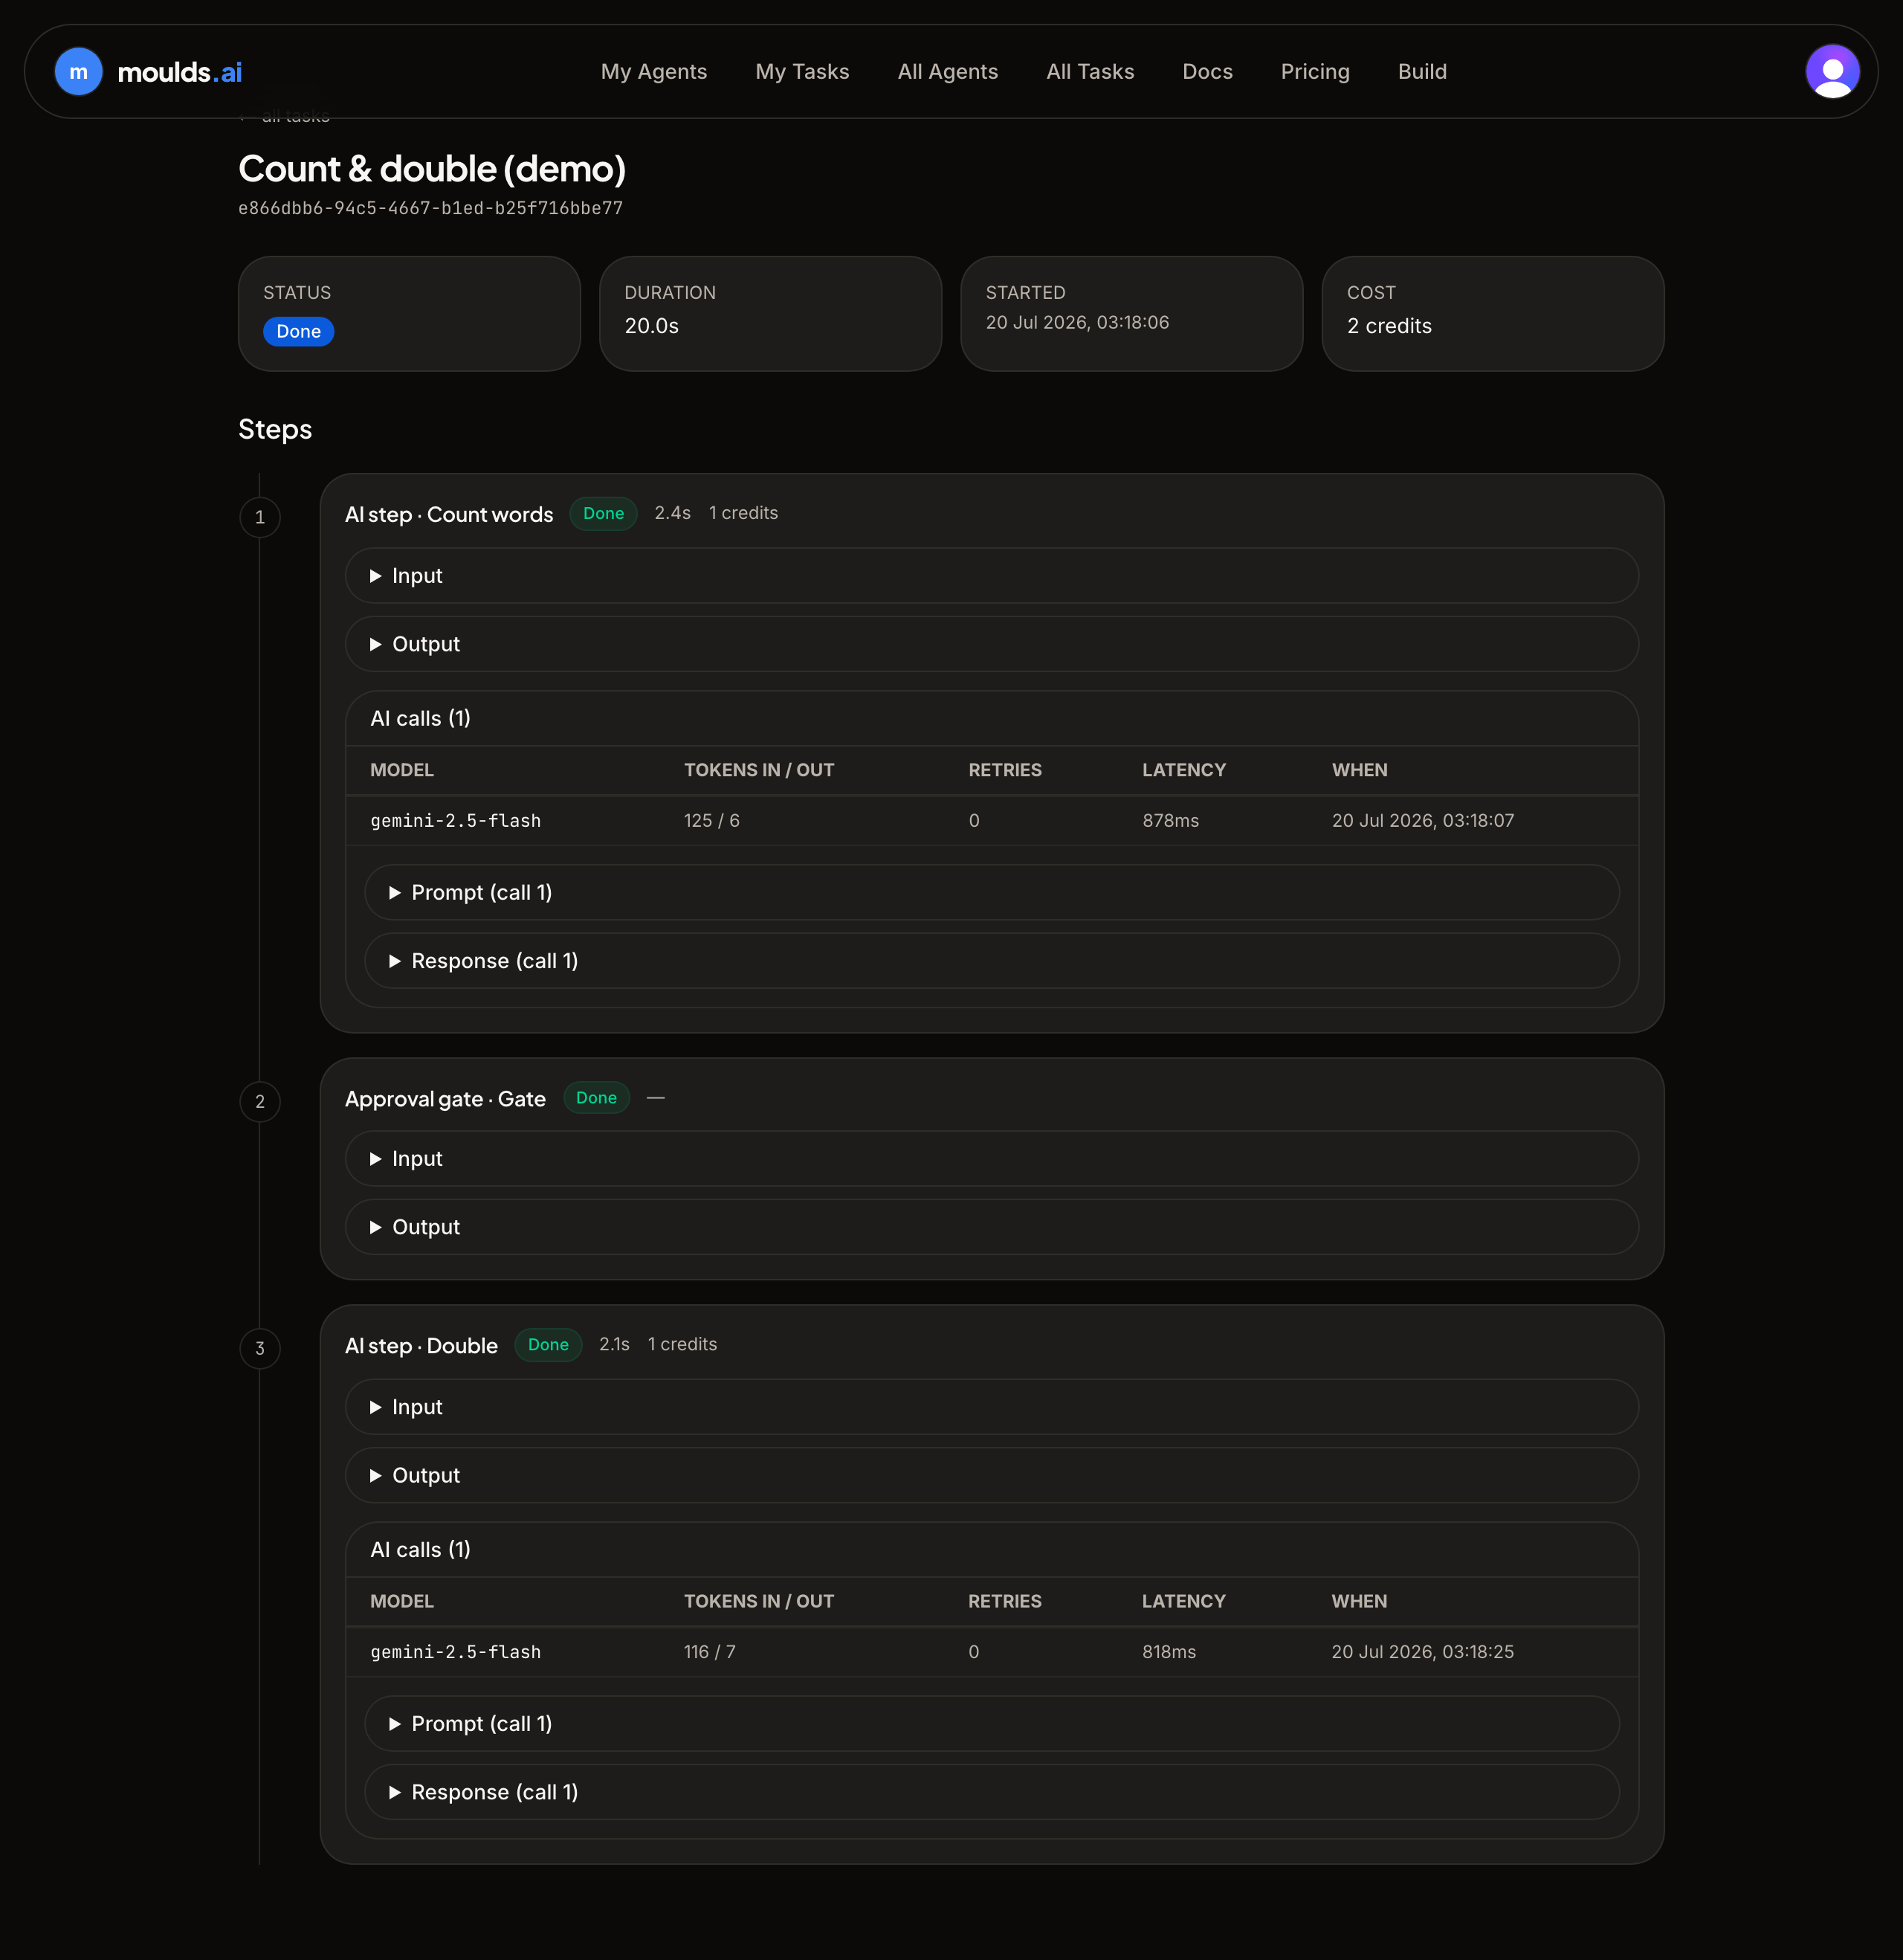Expand Input under Double step
Image resolution: width=1903 pixels, height=1960 pixels.
coord(991,1407)
